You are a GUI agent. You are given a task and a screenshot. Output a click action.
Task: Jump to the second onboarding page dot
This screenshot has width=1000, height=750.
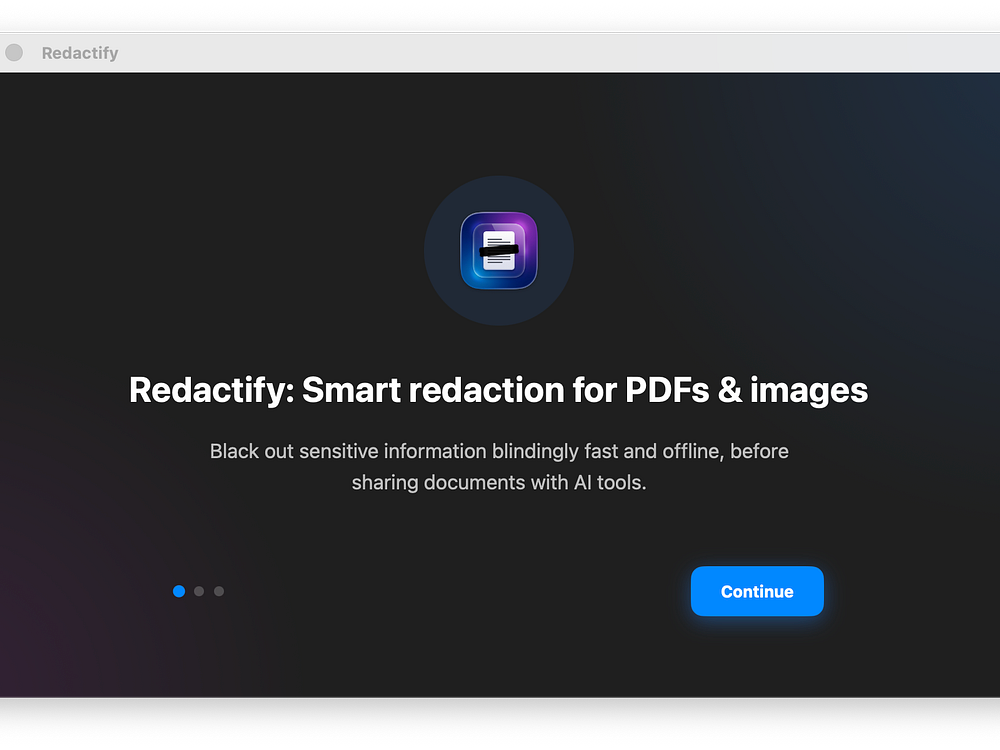[x=199, y=591]
